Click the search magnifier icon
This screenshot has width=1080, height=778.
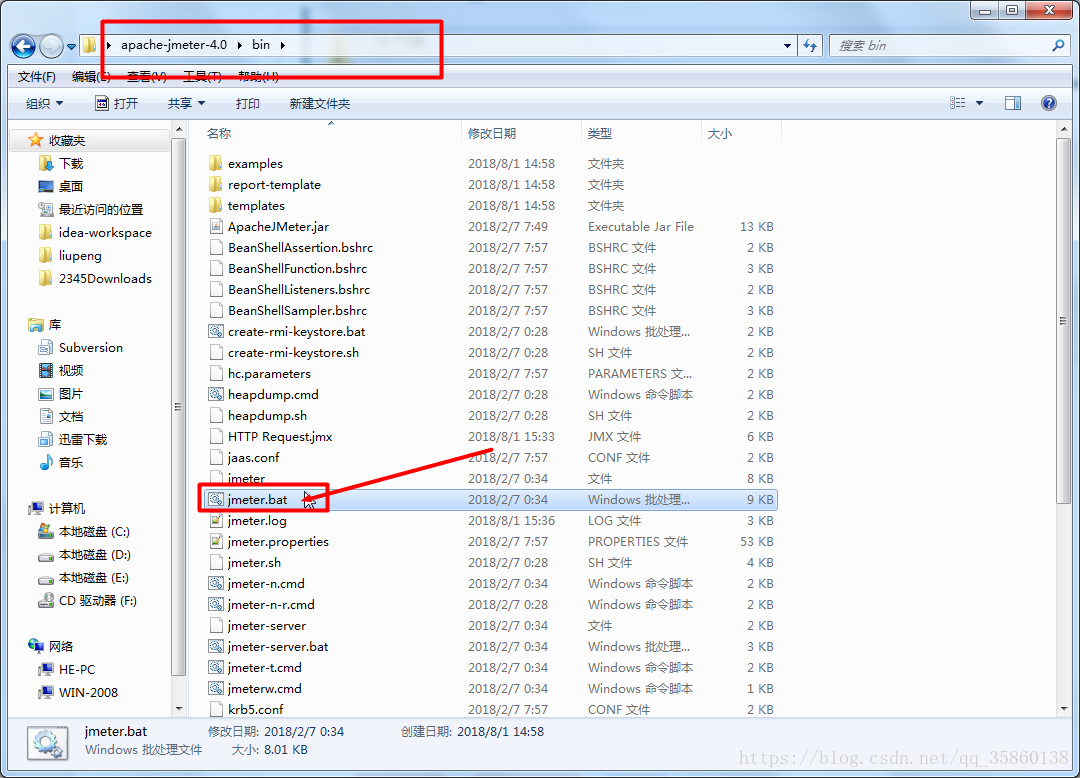coord(1058,45)
